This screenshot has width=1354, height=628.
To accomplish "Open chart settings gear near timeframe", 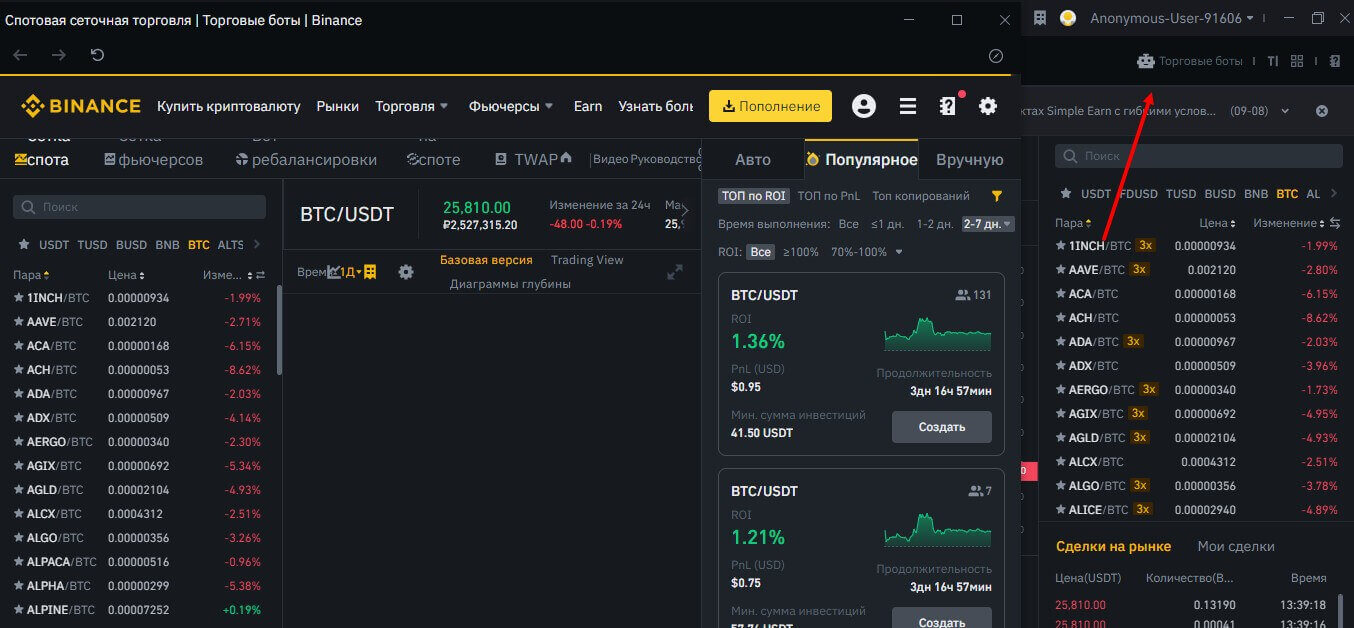I will click(405, 272).
